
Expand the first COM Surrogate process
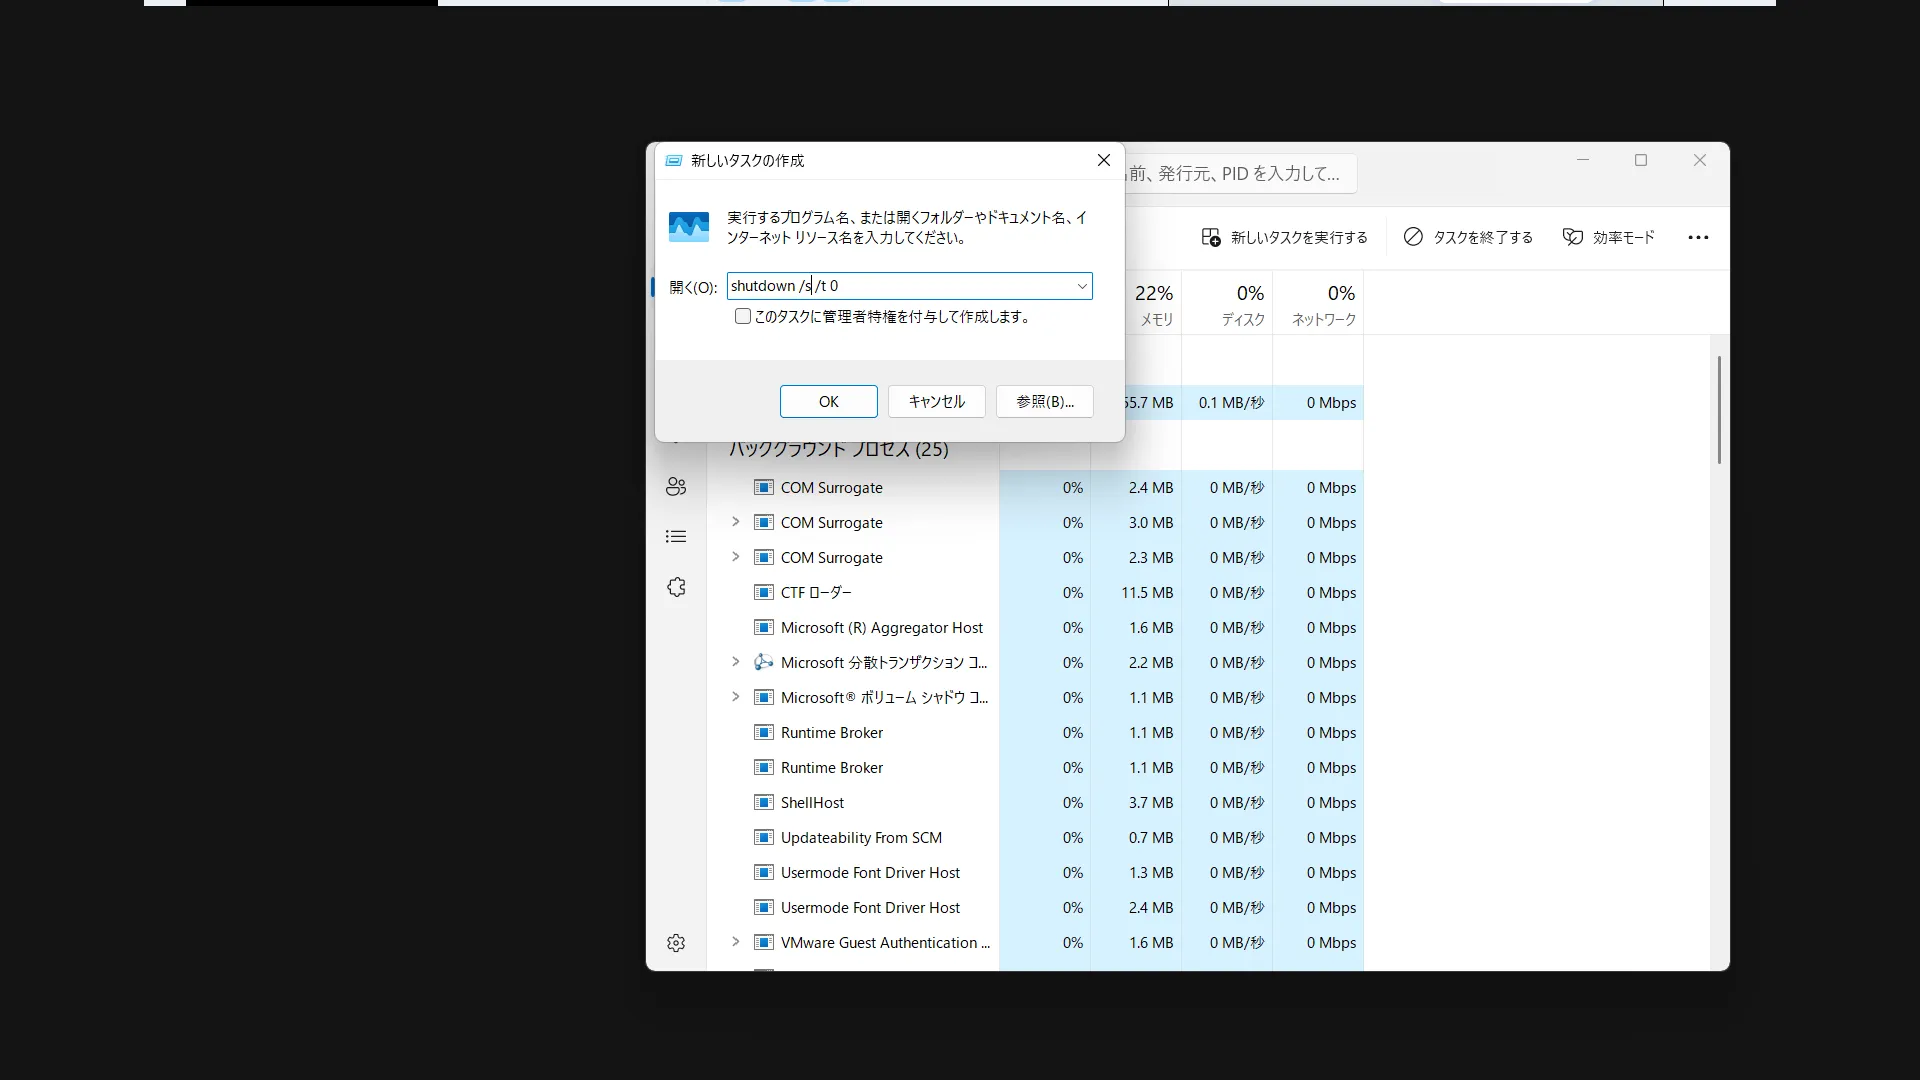736,522
